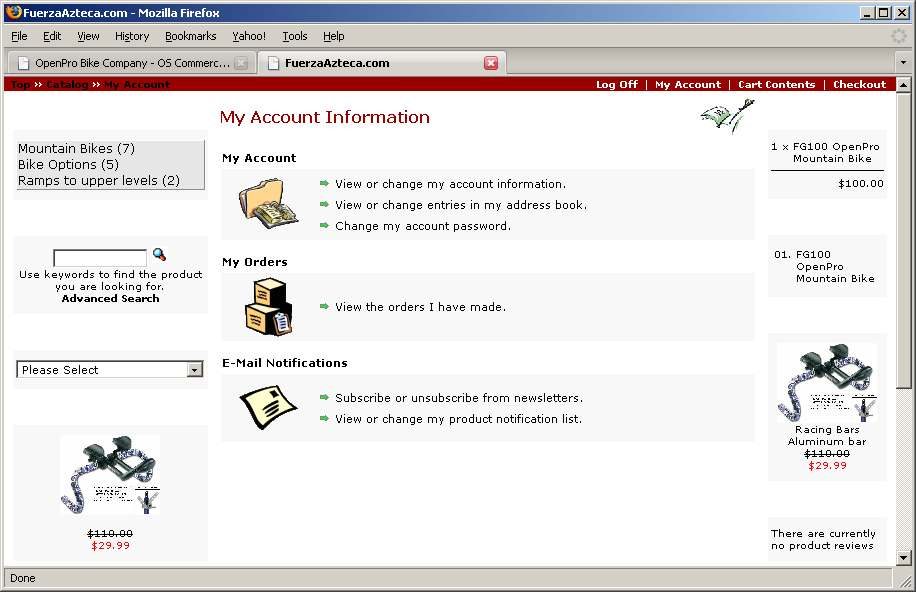Open the History menu
This screenshot has width=916, height=592.
click(x=131, y=36)
